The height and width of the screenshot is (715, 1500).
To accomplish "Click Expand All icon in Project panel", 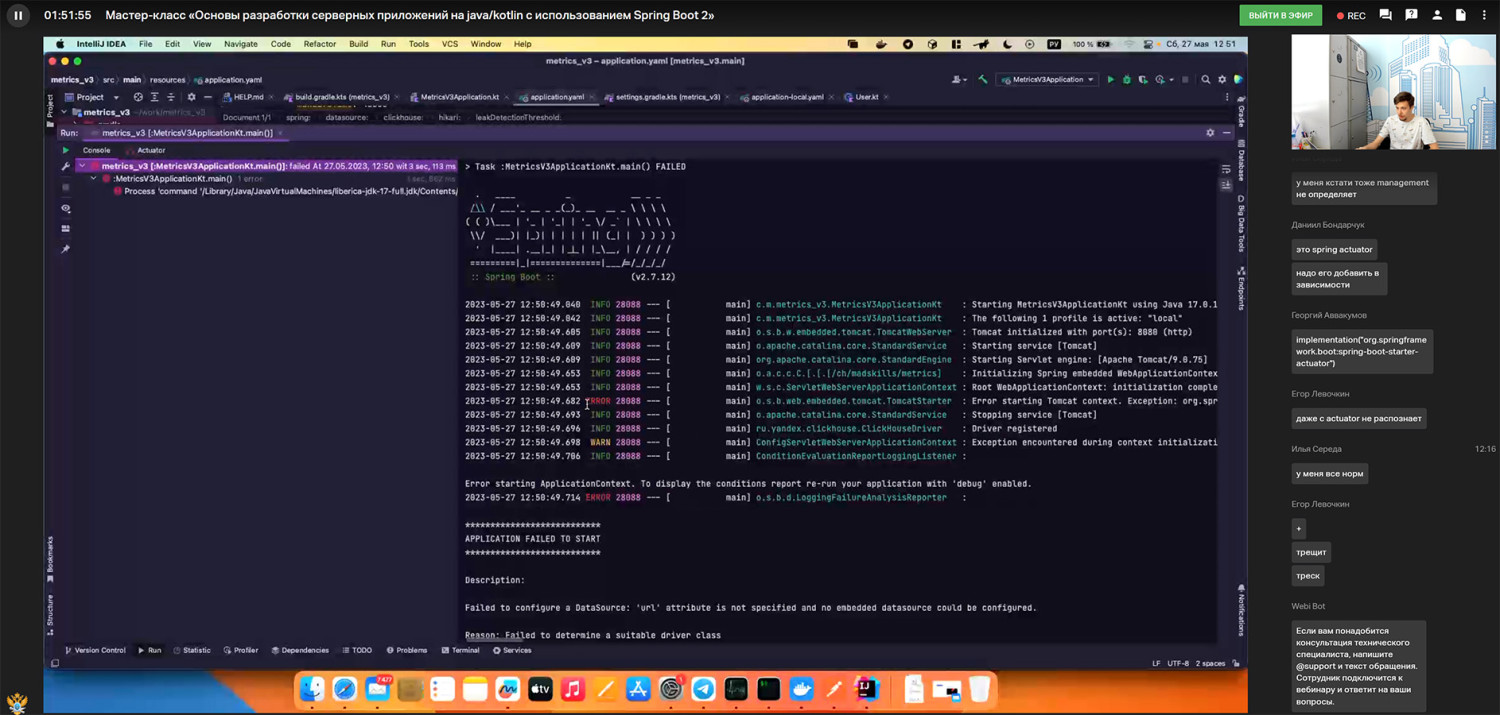I will pyautogui.click(x=154, y=97).
